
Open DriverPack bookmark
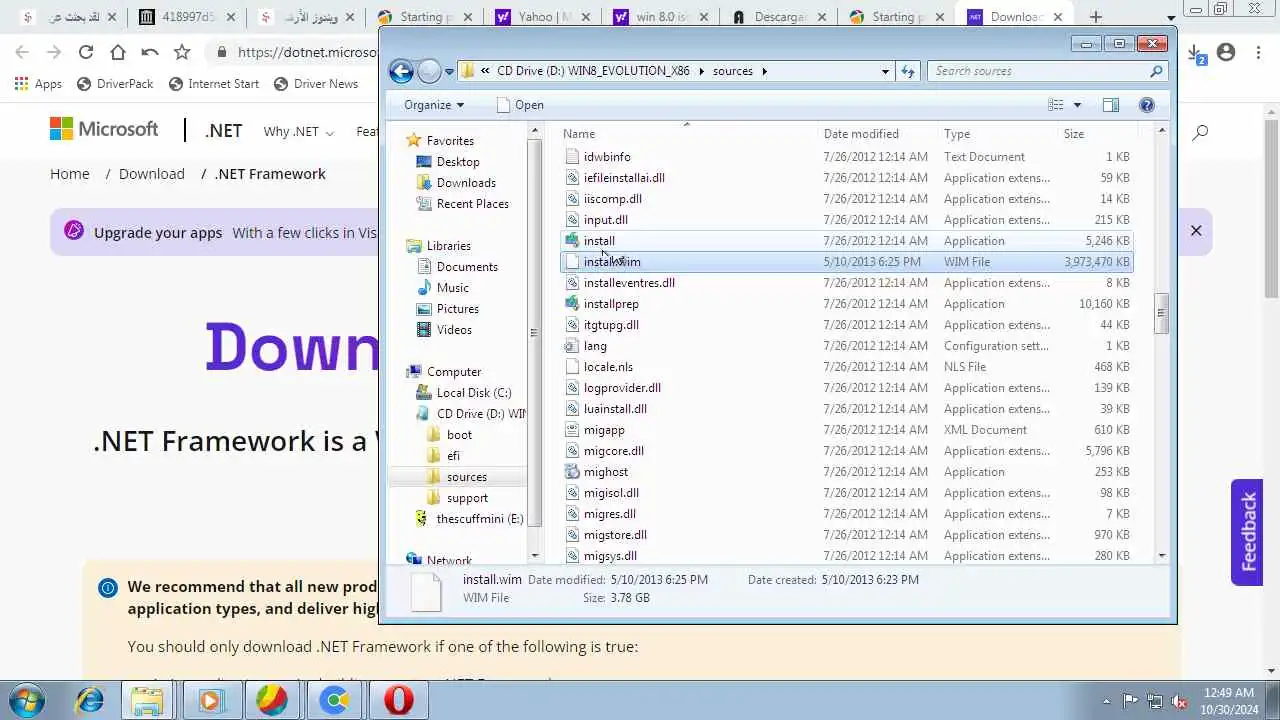[114, 84]
